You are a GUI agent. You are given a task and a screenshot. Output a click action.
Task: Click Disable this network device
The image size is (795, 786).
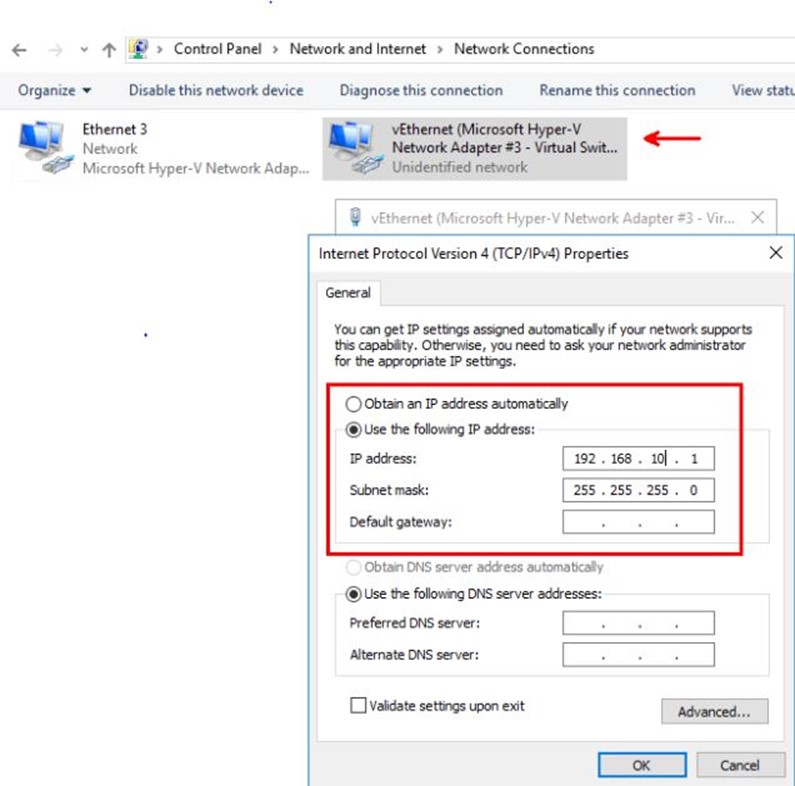pos(215,90)
